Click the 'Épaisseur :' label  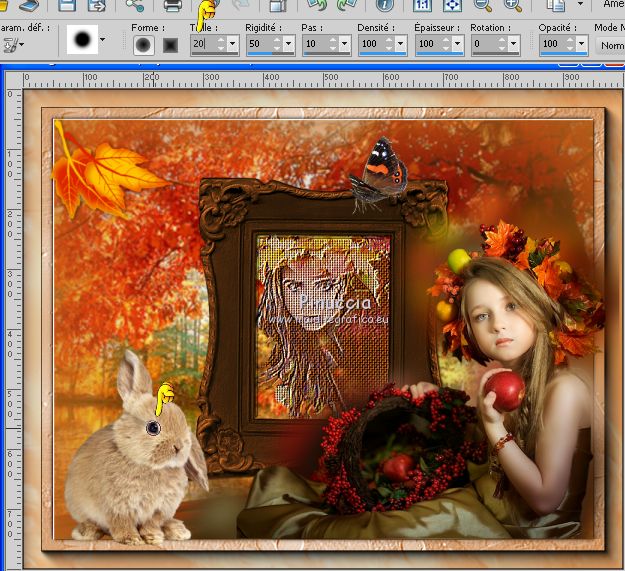[x=437, y=28]
